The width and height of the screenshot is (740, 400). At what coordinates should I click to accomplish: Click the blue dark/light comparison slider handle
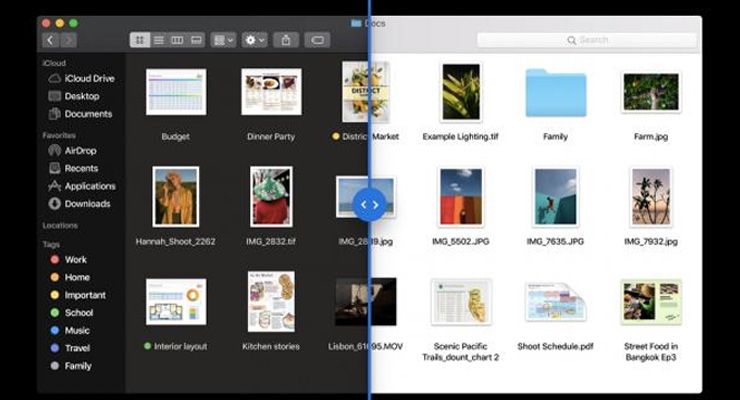tap(369, 204)
